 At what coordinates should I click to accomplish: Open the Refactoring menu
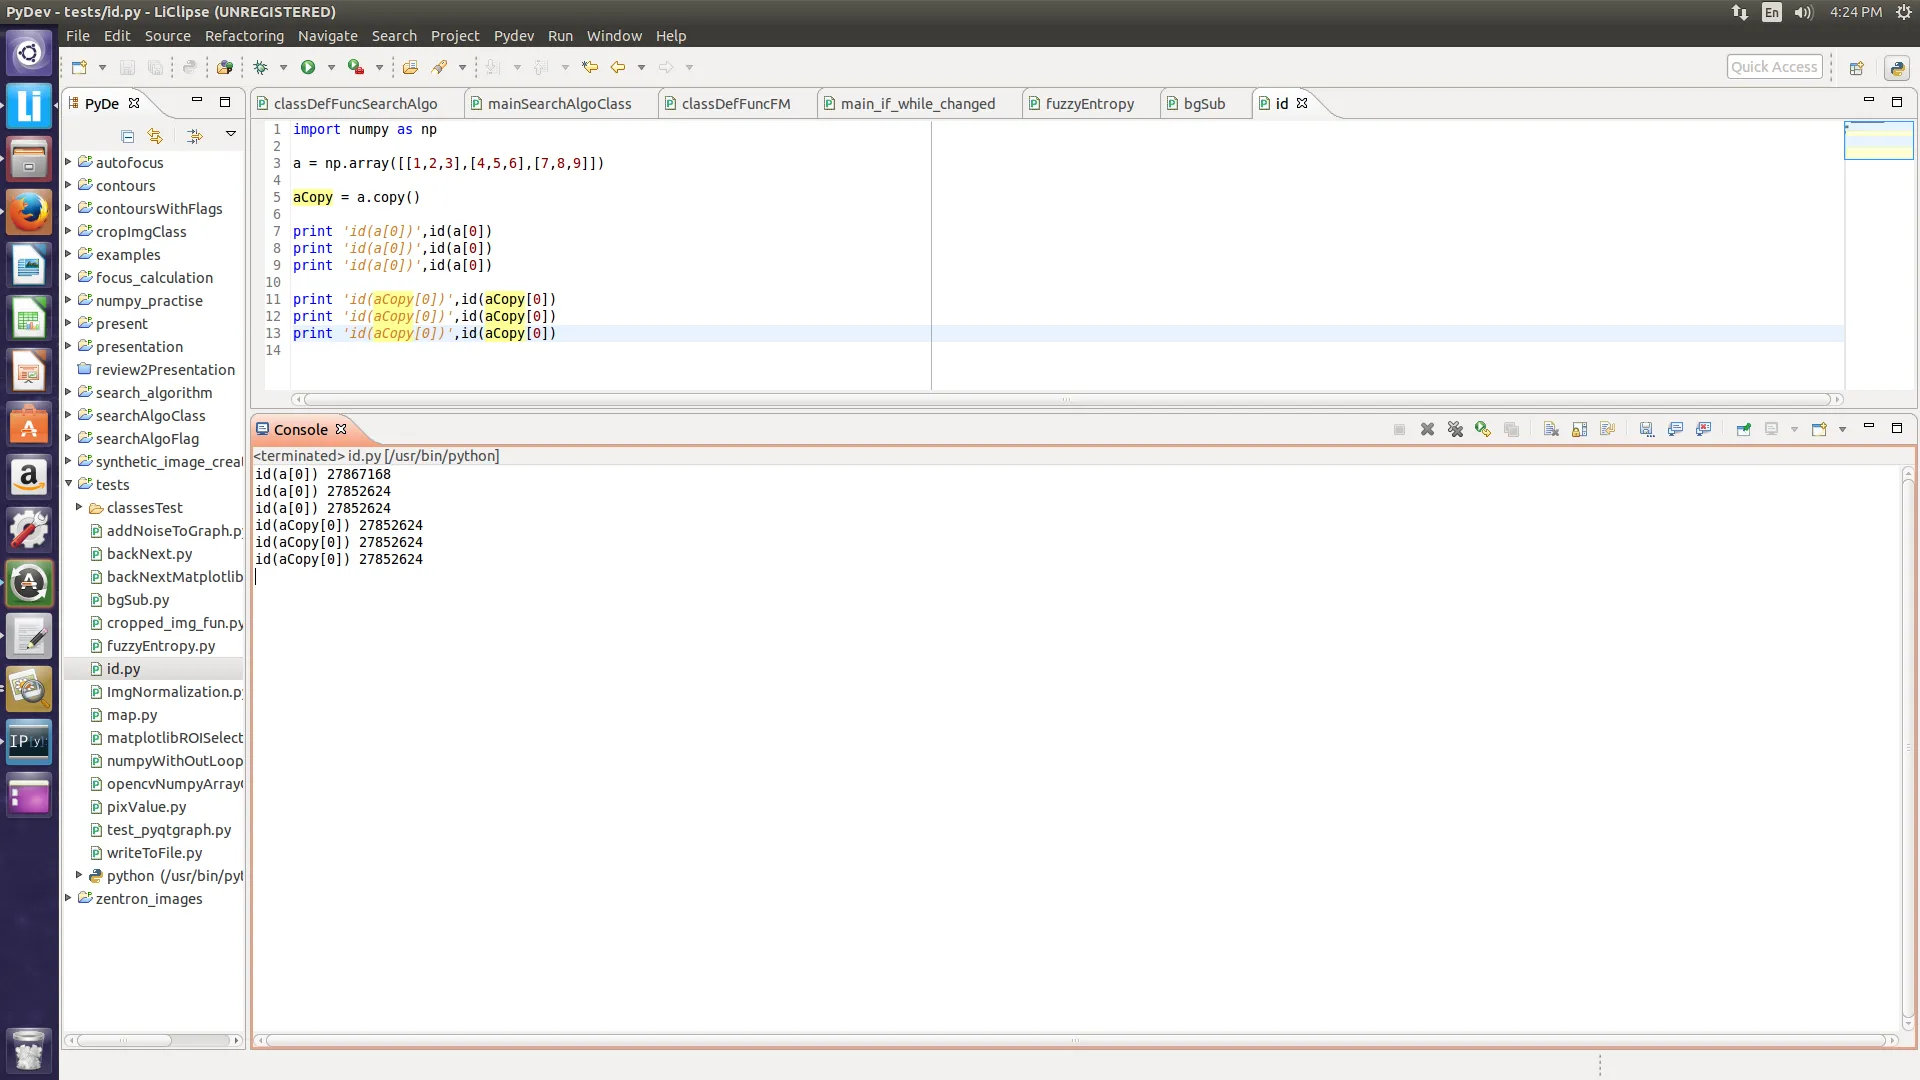pyautogui.click(x=244, y=36)
